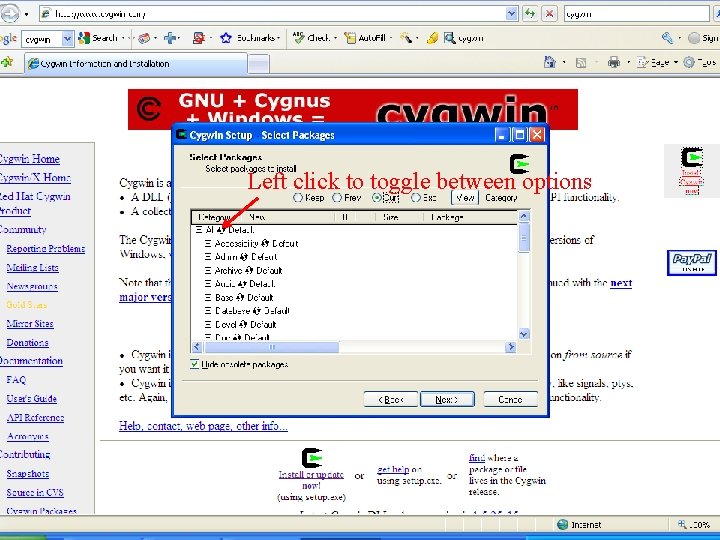Select the Exp radio button

(416, 198)
